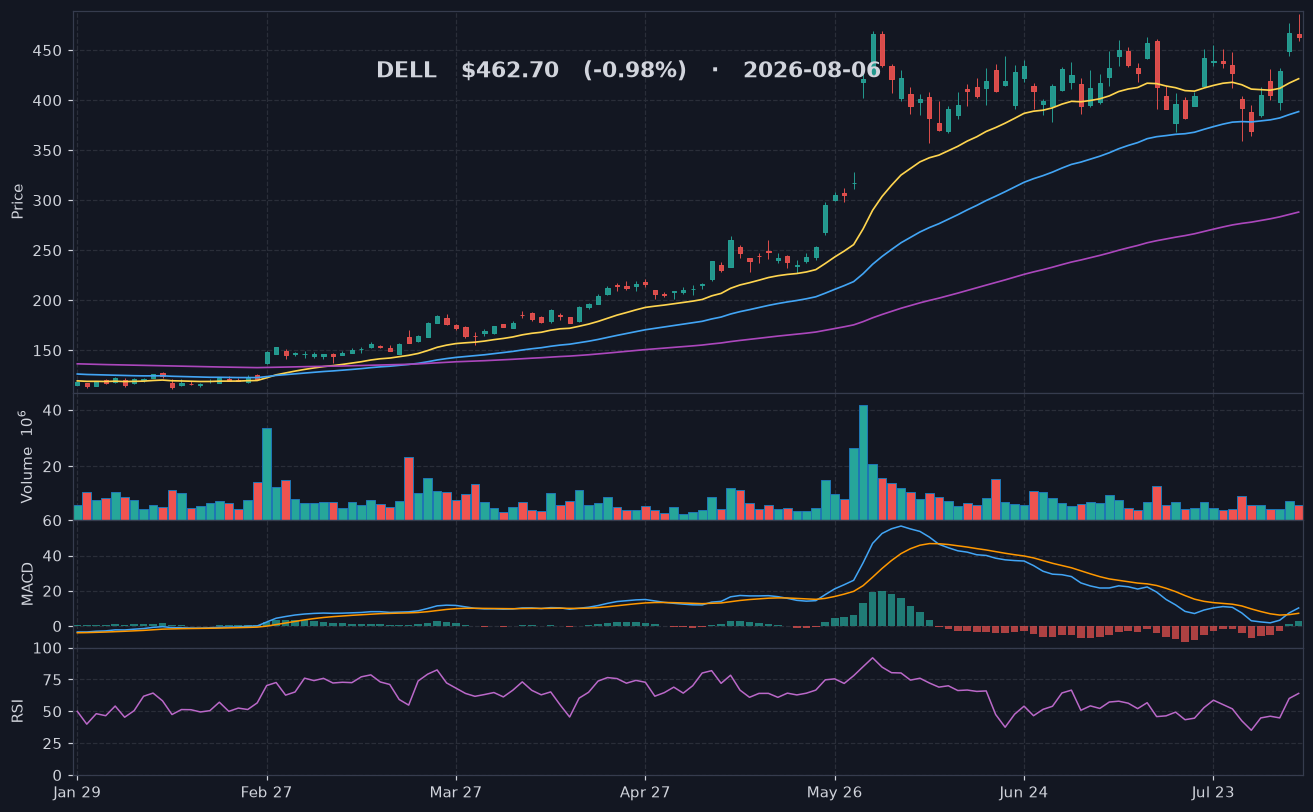
Task: Click the DELL ticker symbol in title
Action: pyautogui.click(x=406, y=71)
